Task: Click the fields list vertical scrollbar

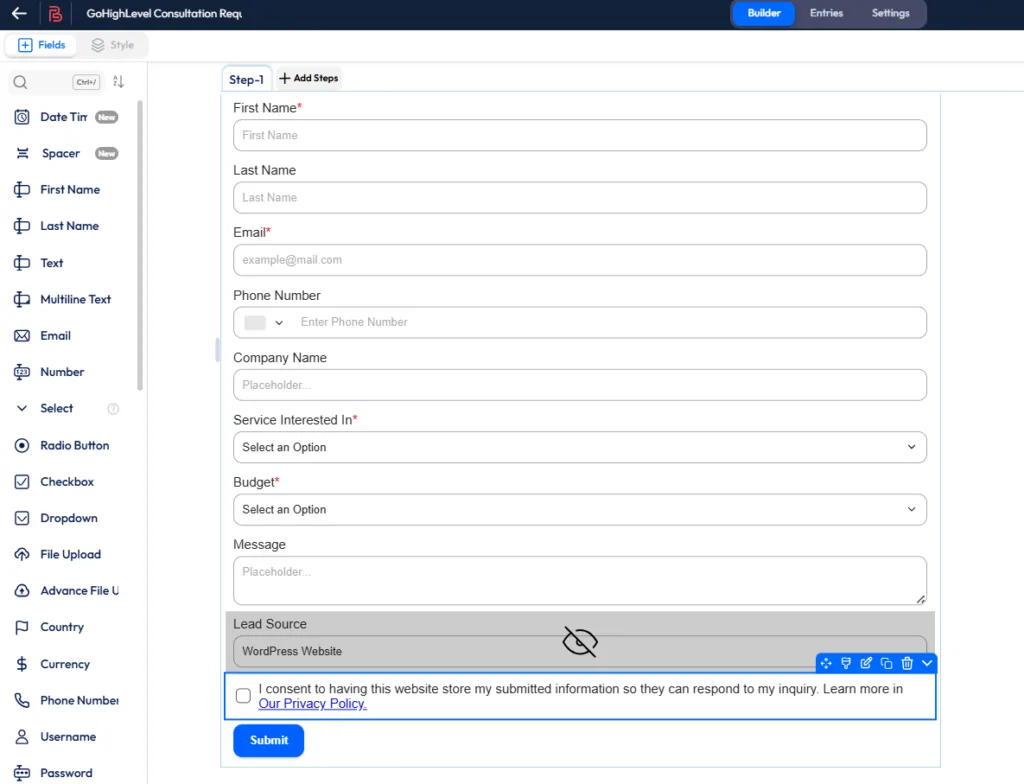Action: (x=140, y=246)
